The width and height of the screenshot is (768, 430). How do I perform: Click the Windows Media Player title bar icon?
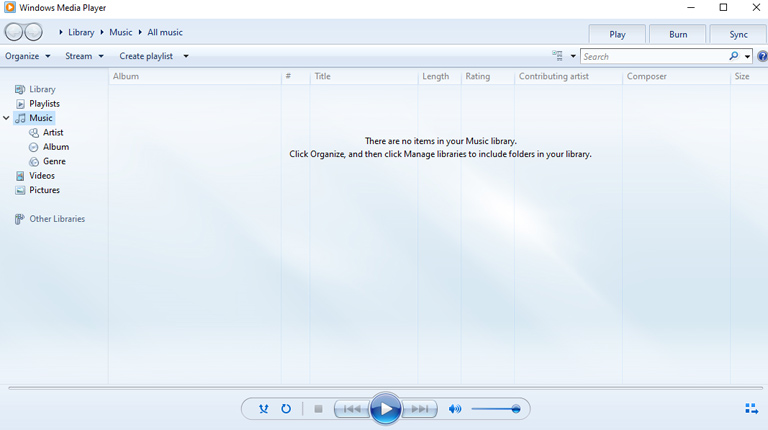(x=10, y=7)
